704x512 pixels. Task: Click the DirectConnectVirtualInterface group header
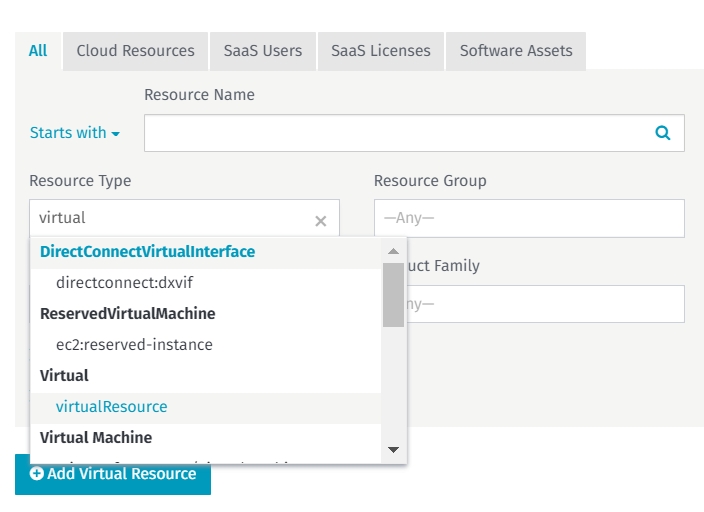[x=147, y=252]
